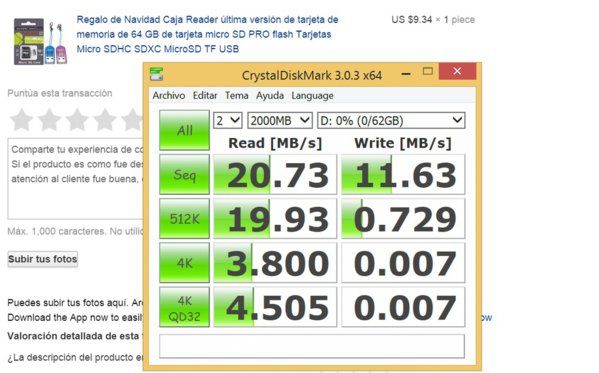The height and width of the screenshot is (373, 599).
Task: Click the Write [MB/s] column header
Action: (x=403, y=143)
